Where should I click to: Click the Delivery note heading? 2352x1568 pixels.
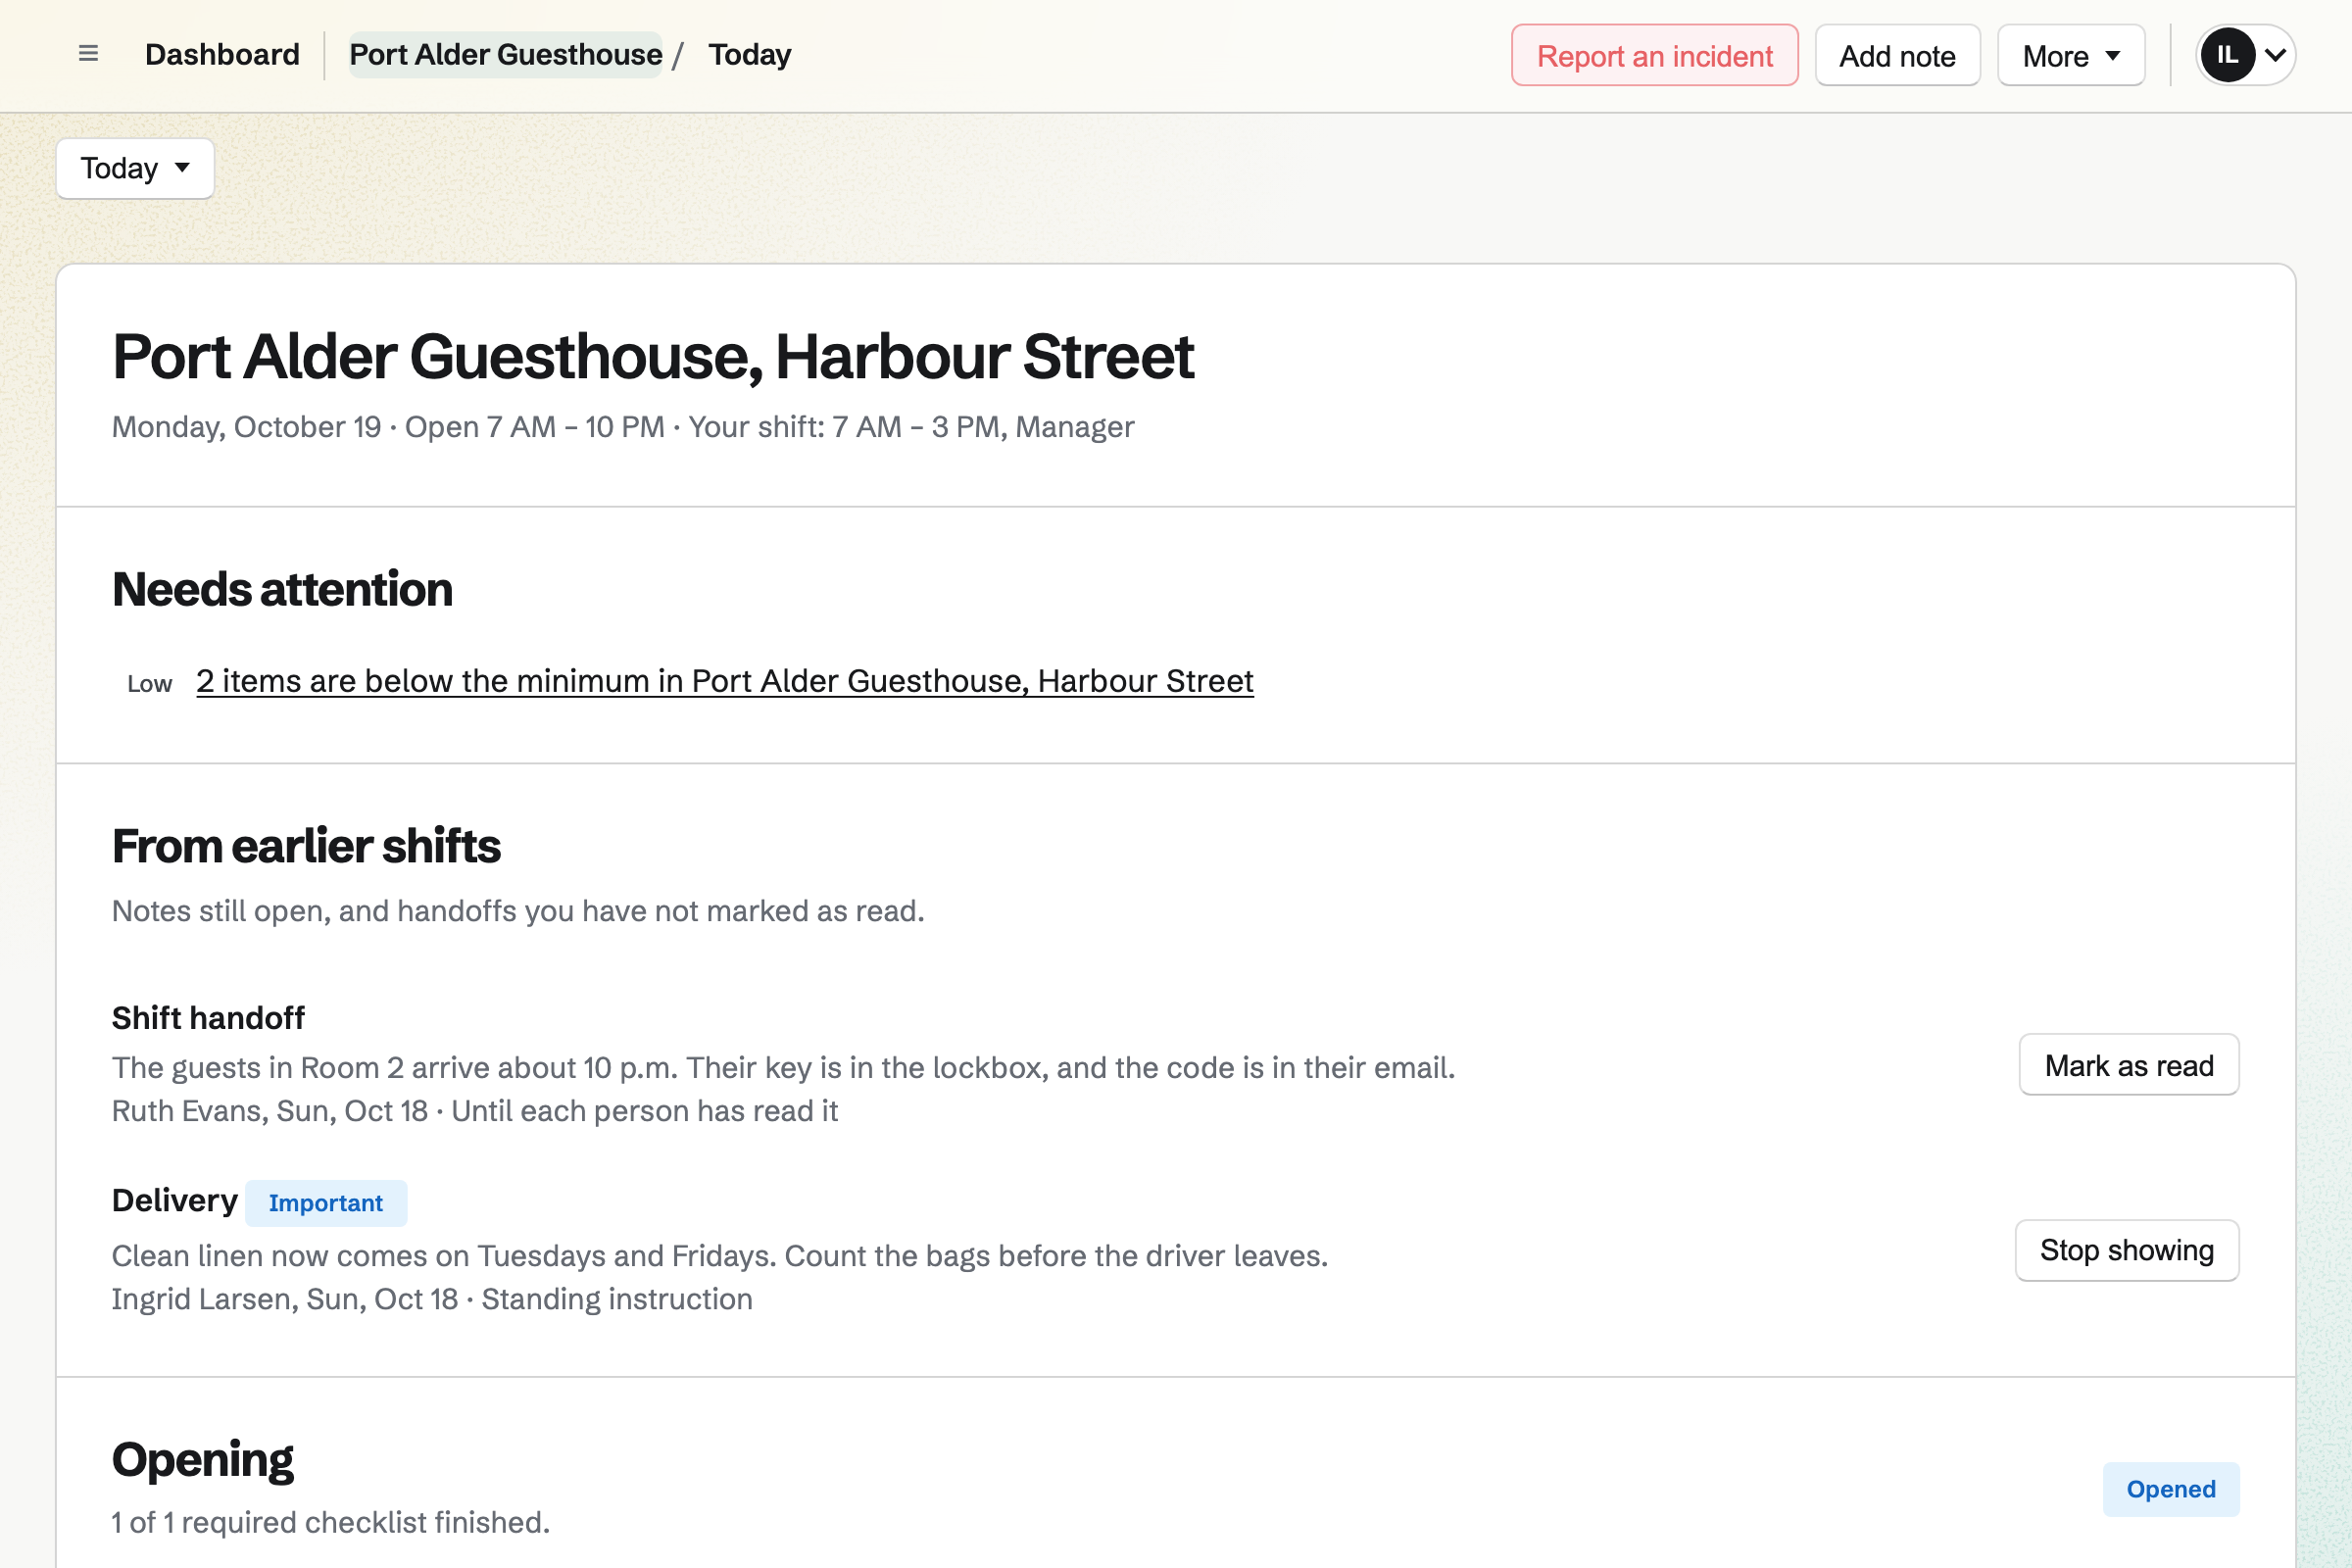(x=175, y=1200)
